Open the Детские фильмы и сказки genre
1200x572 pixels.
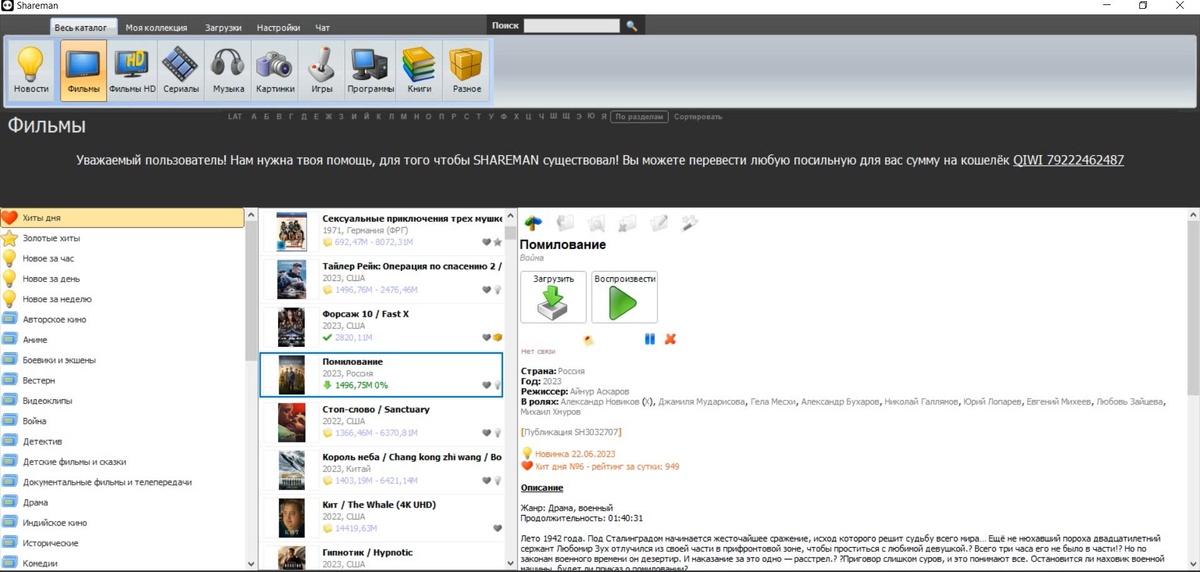tap(122, 462)
